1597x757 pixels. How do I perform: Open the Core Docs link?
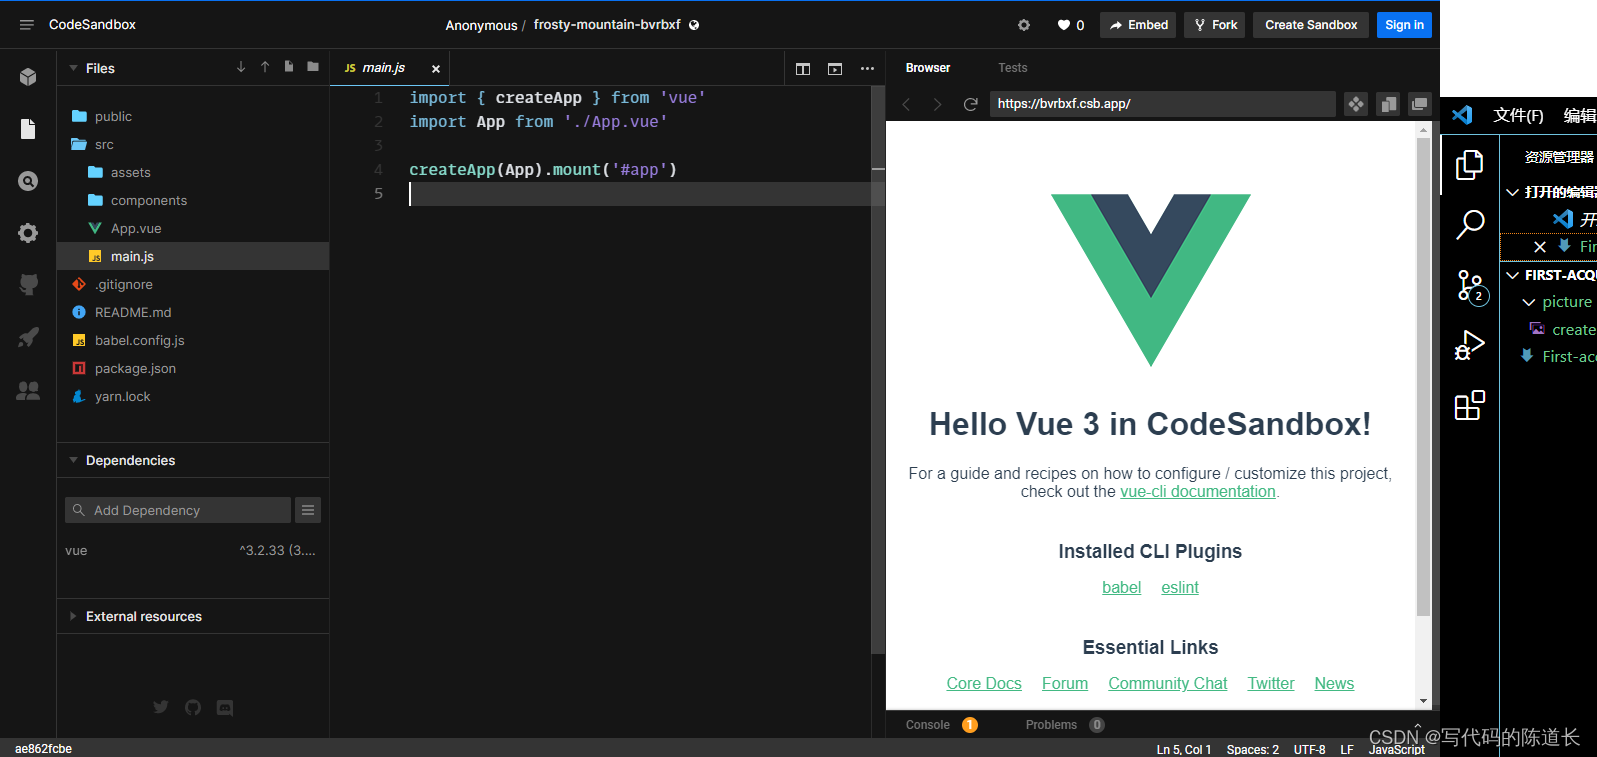pyautogui.click(x=984, y=684)
